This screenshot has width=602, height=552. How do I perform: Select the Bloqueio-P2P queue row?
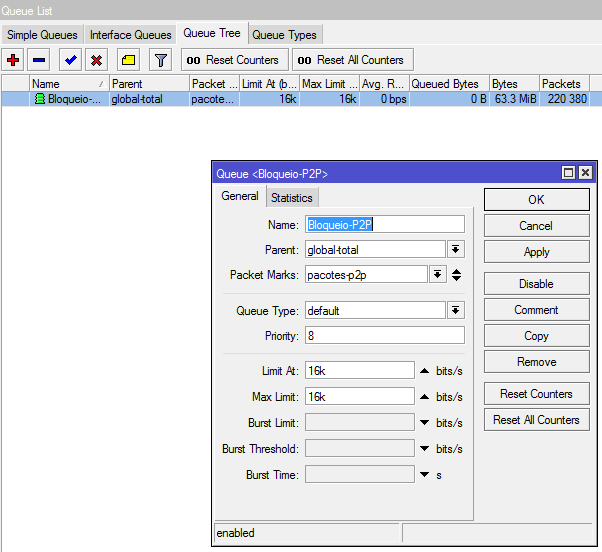pos(70,99)
